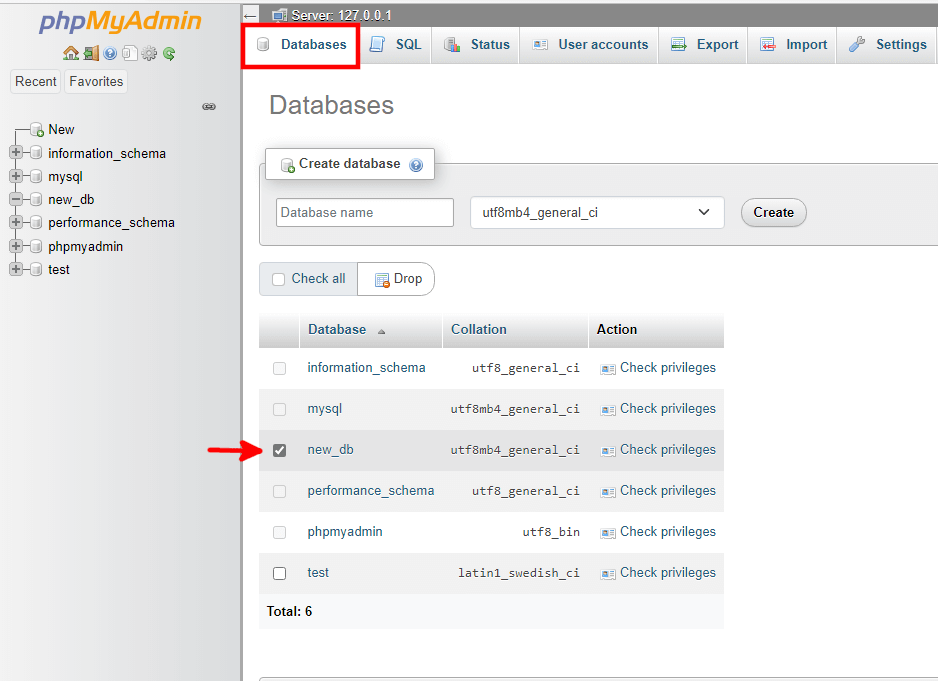The image size is (938, 681).
Task: Enable the Check all checkbox
Action: pyautogui.click(x=278, y=279)
